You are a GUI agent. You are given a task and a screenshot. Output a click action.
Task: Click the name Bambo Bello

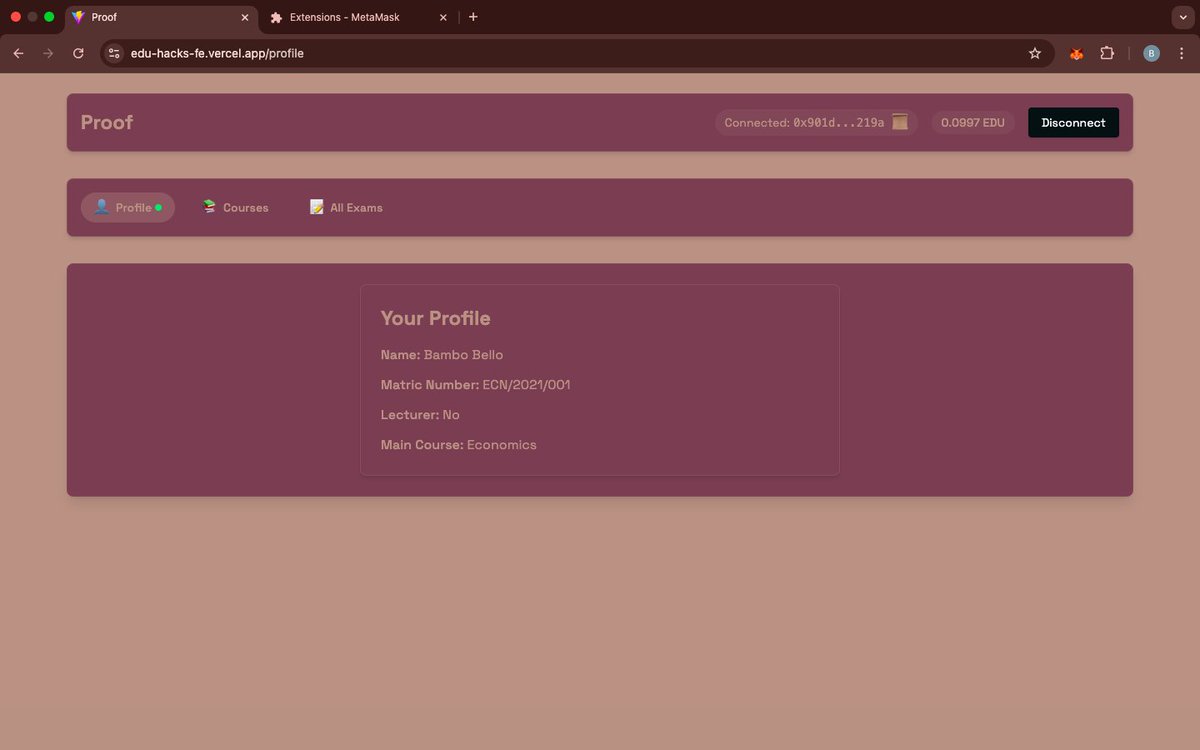pos(464,355)
